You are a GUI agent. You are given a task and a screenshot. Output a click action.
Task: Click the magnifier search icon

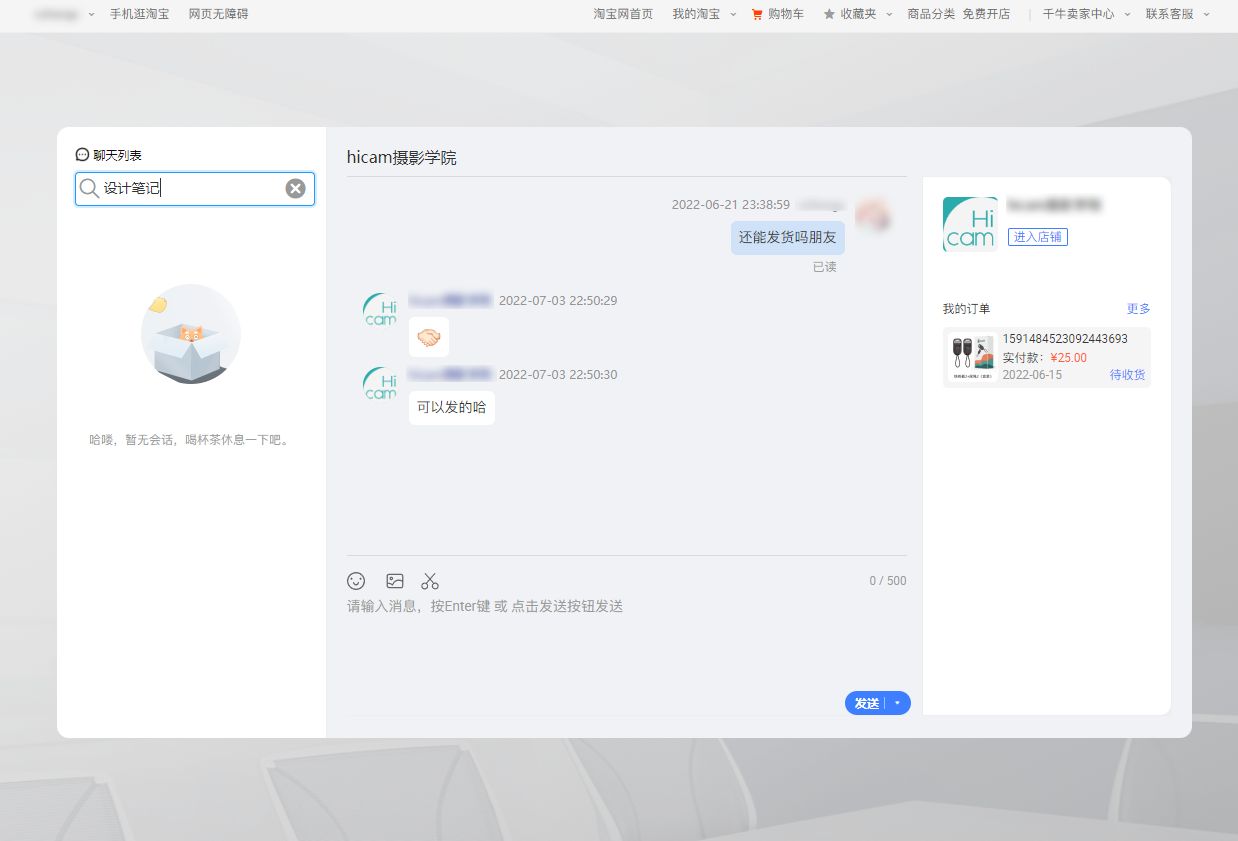tap(90, 189)
